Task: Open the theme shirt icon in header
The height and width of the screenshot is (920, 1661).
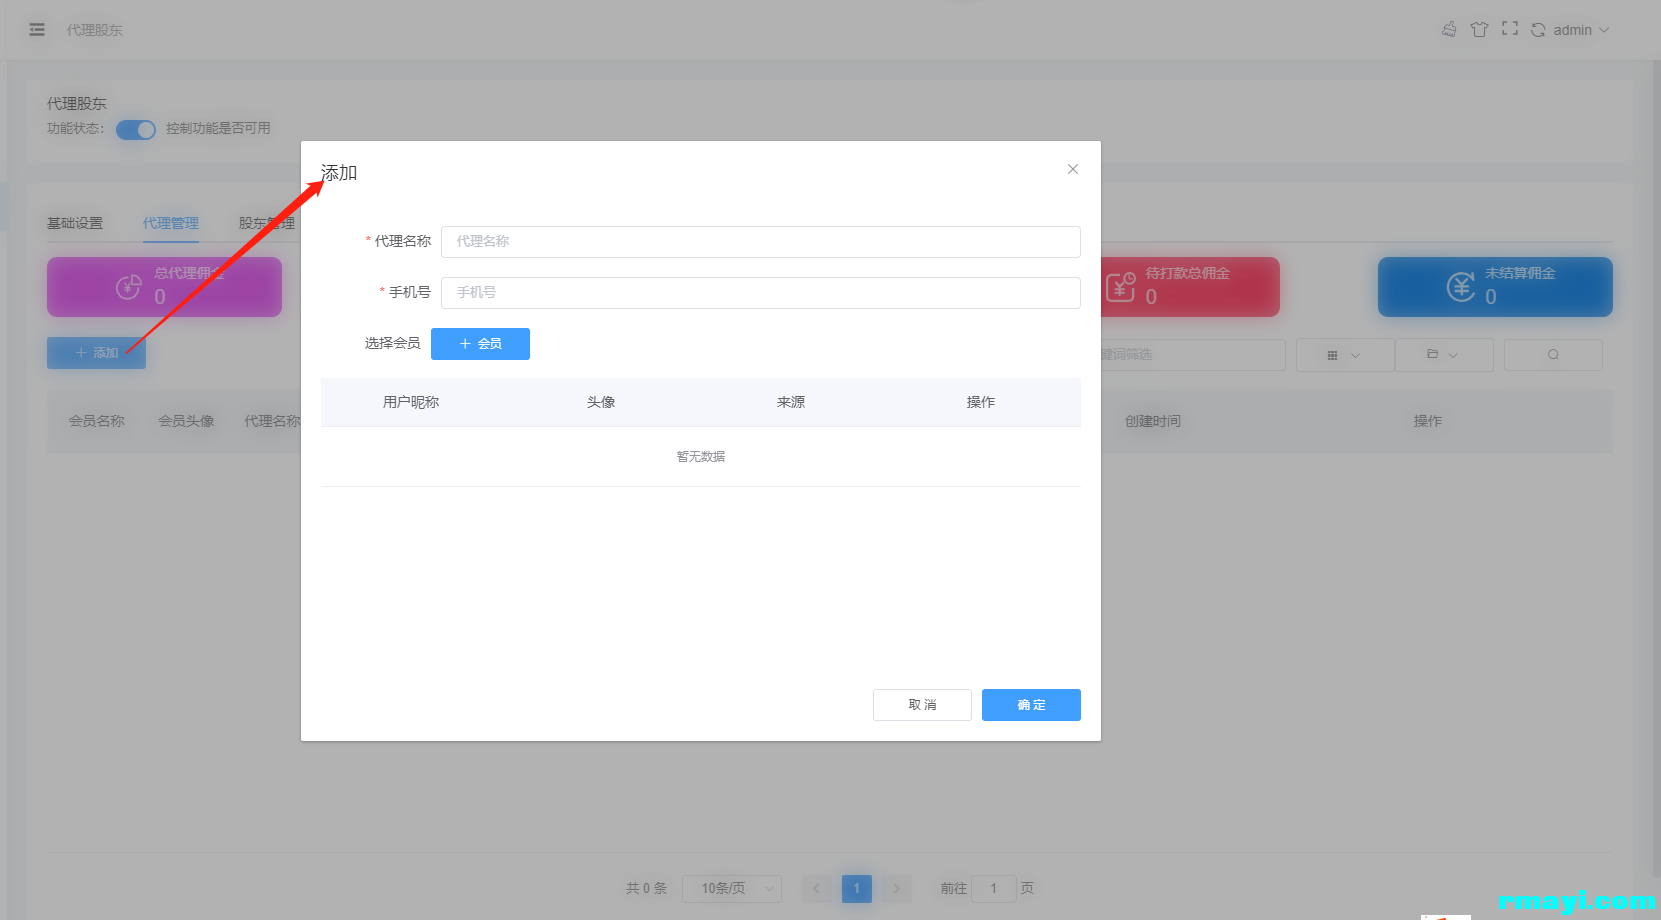Action: tap(1479, 30)
